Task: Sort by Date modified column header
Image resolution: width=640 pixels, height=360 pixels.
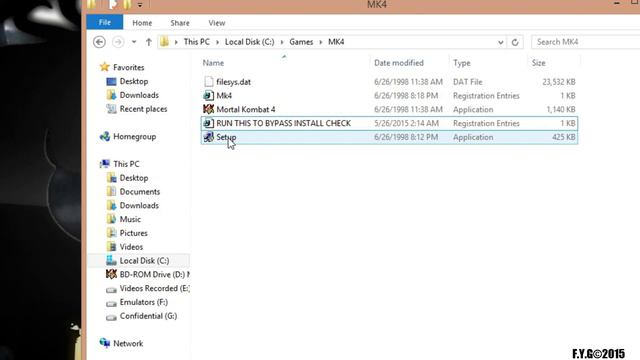Action: [x=399, y=63]
